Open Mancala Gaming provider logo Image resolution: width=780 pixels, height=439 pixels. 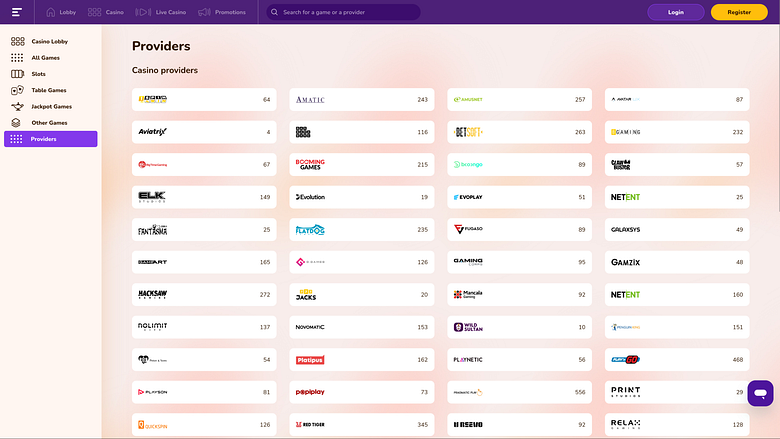pyautogui.click(x=468, y=294)
